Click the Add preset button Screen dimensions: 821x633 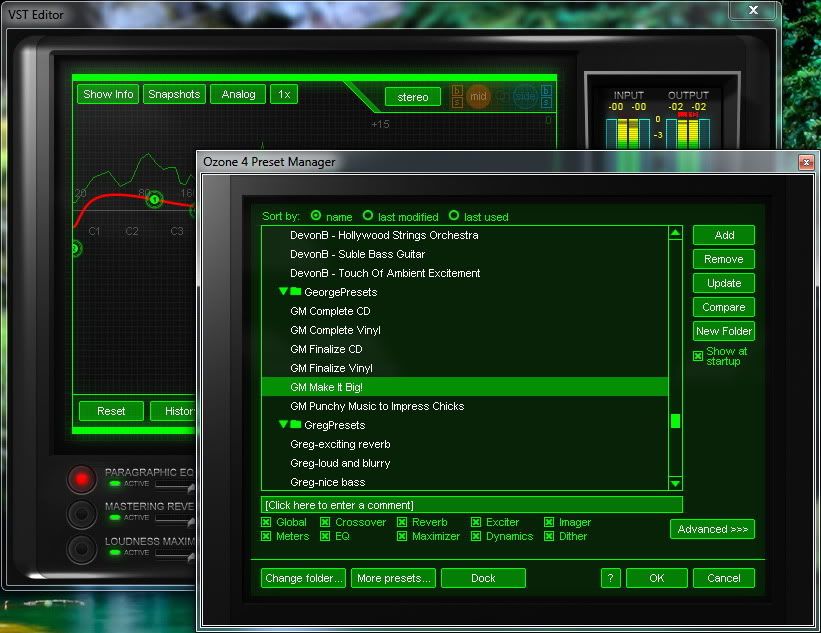(724, 235)
